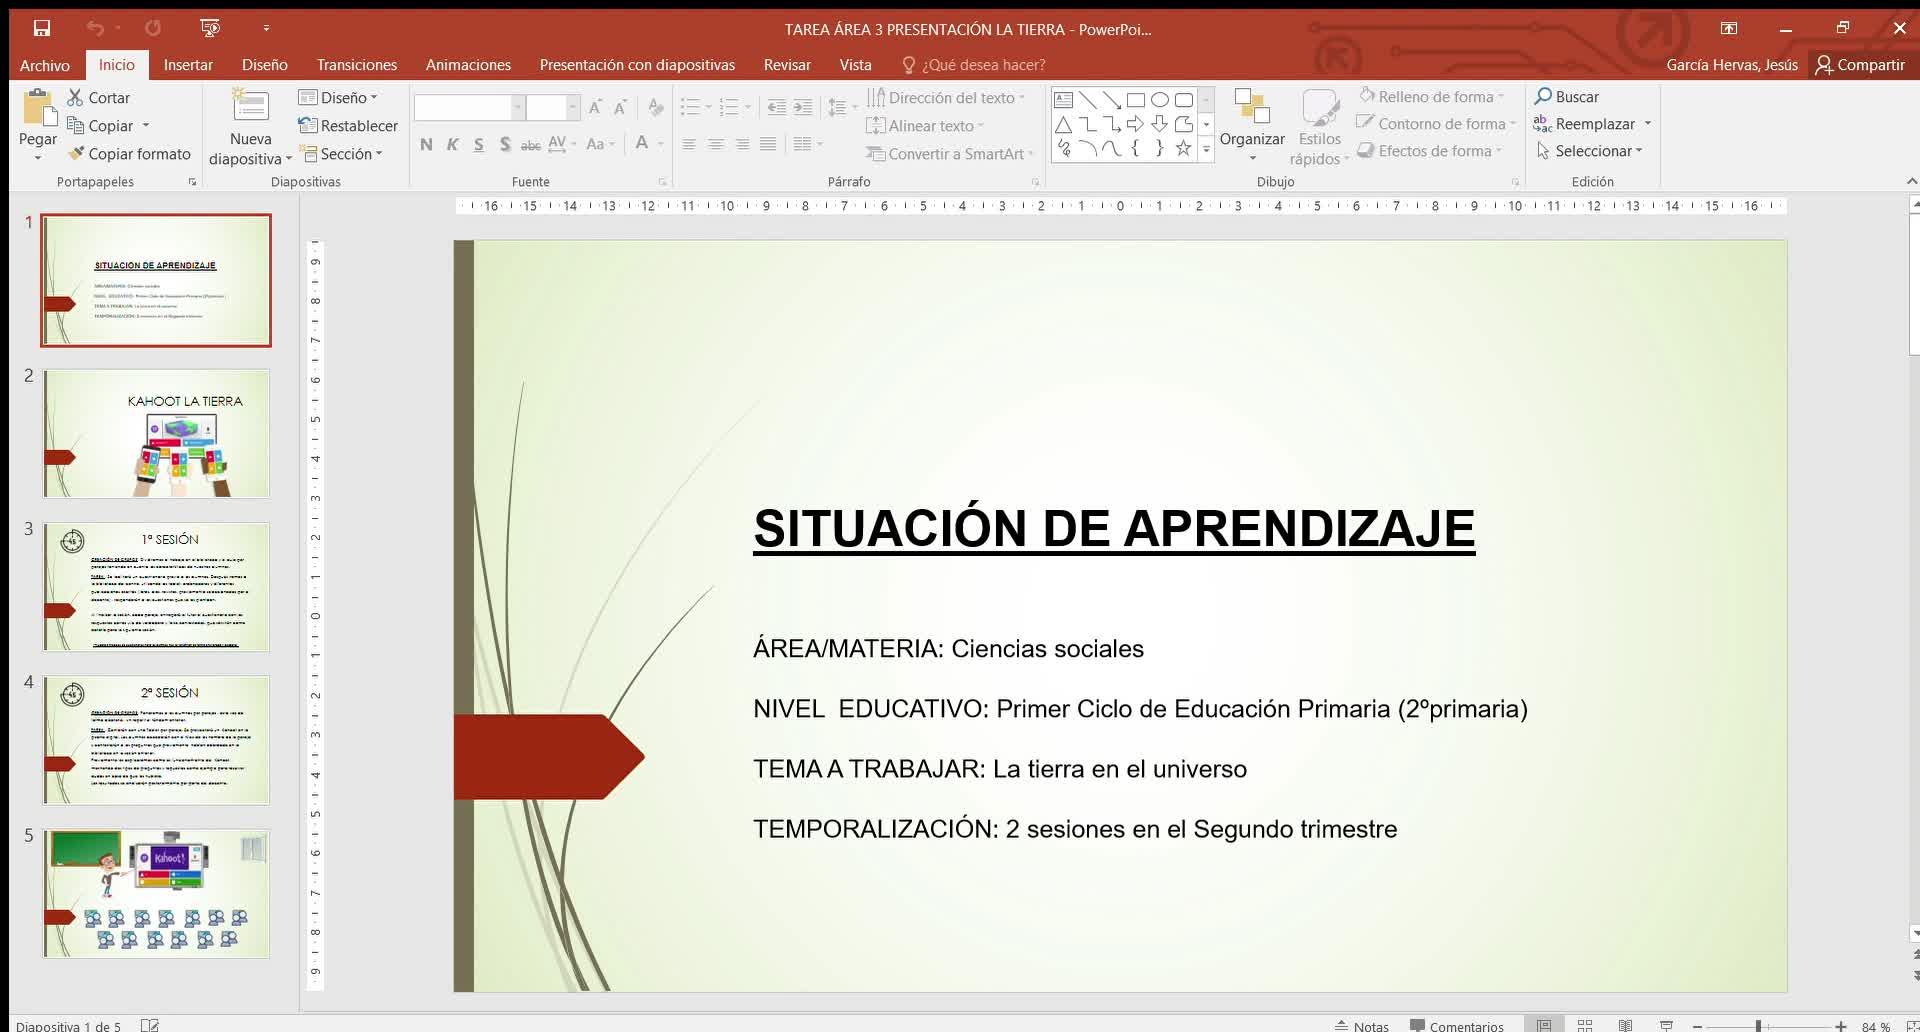Click the Pegar clipboard icon
This screenshot has width=1920, height=1032.
38,108
